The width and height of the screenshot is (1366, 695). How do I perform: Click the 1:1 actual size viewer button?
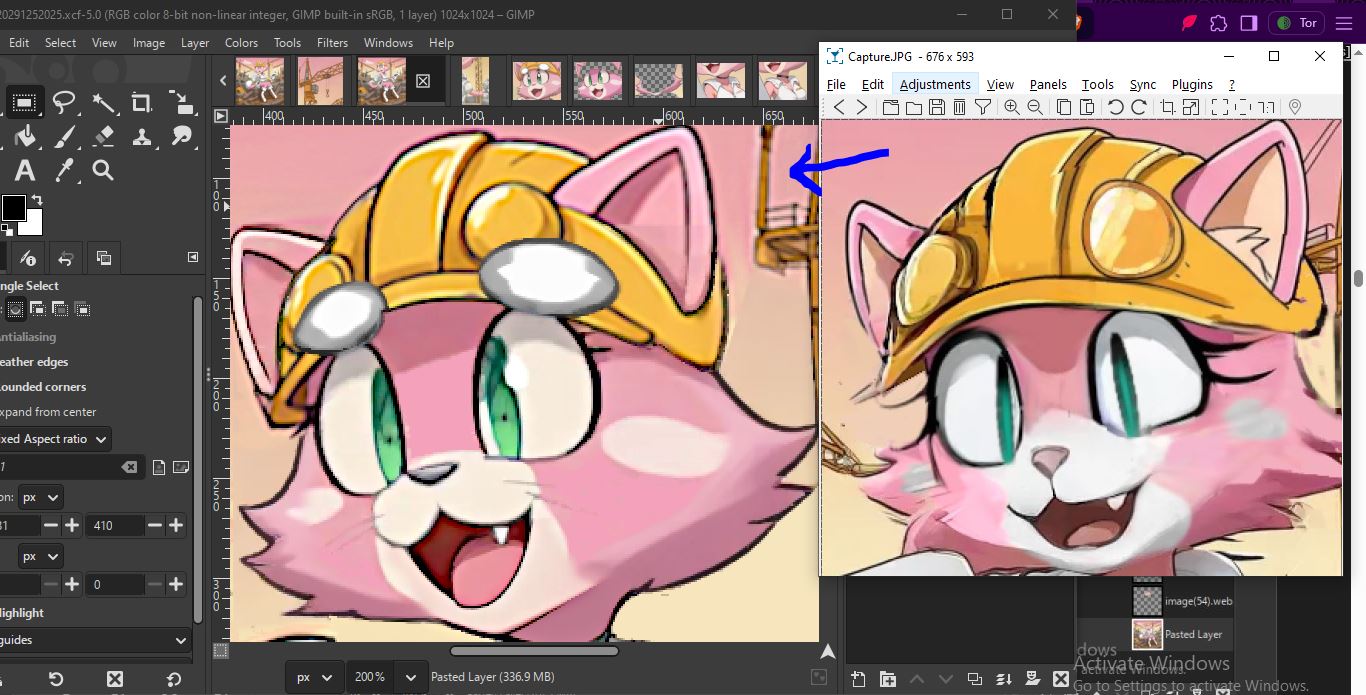coord(1266,107)
